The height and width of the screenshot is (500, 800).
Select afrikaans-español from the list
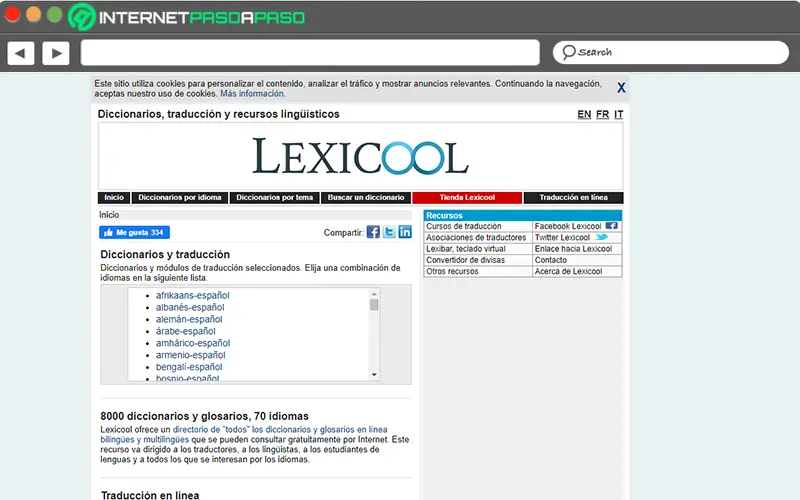coord(192,295)
